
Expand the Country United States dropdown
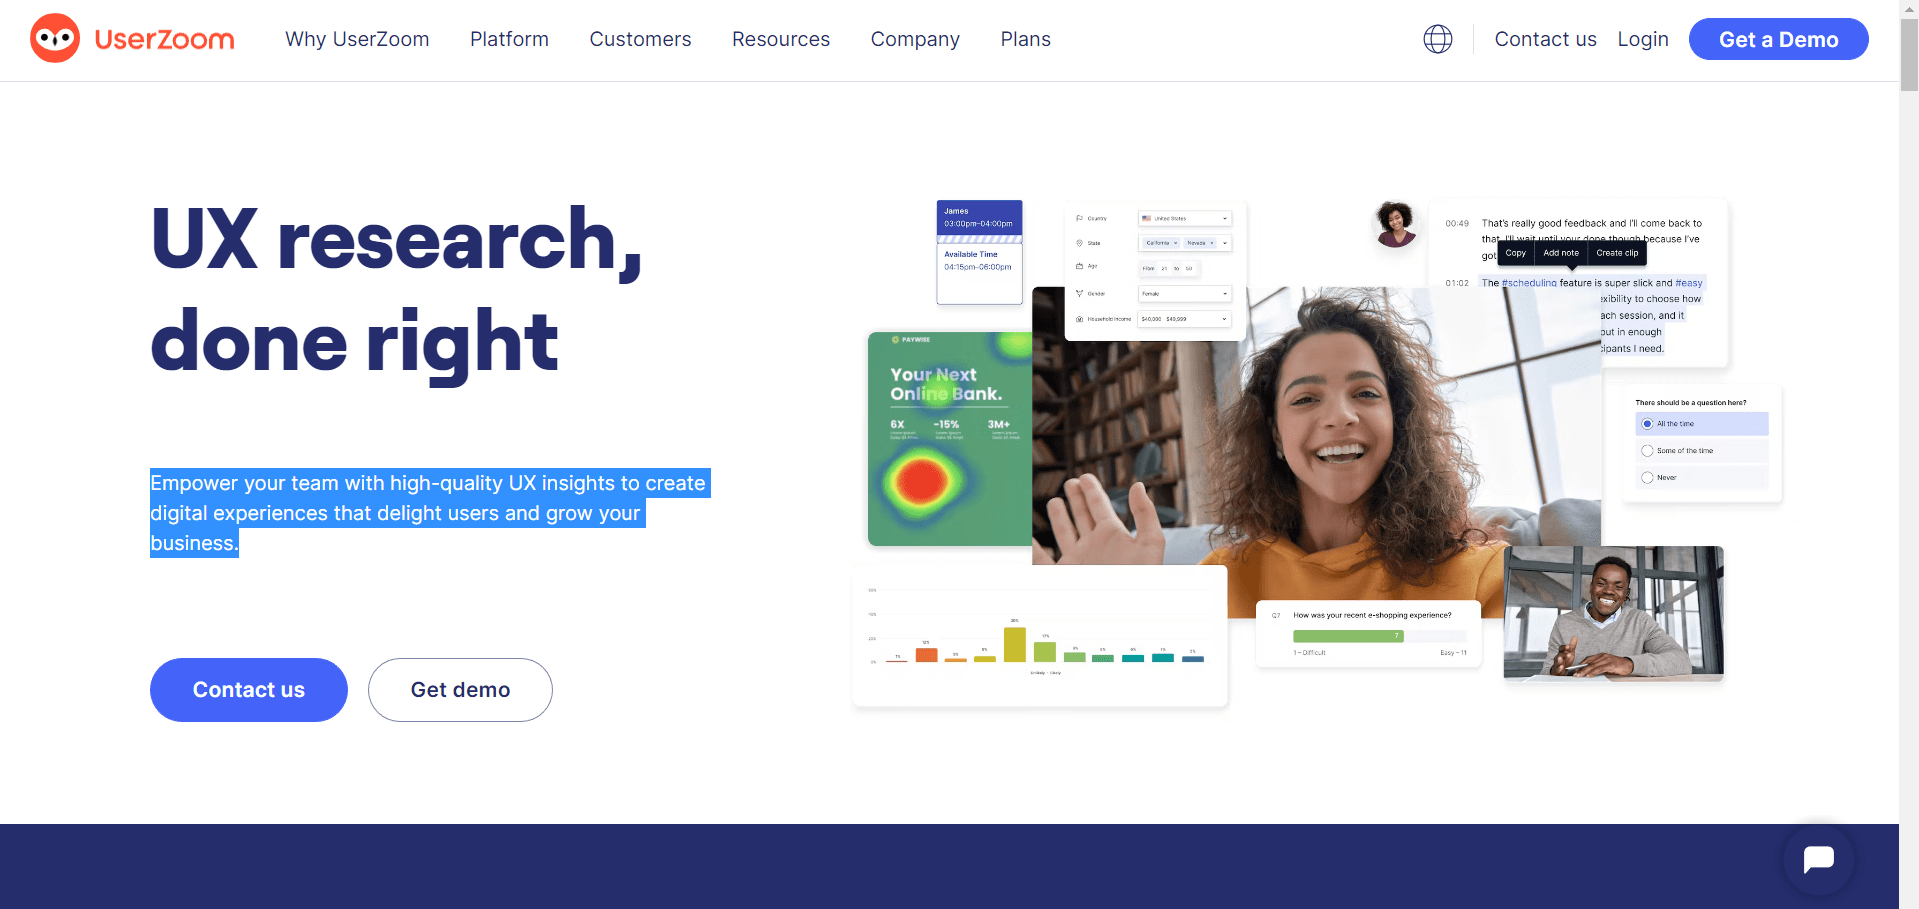1185,218
